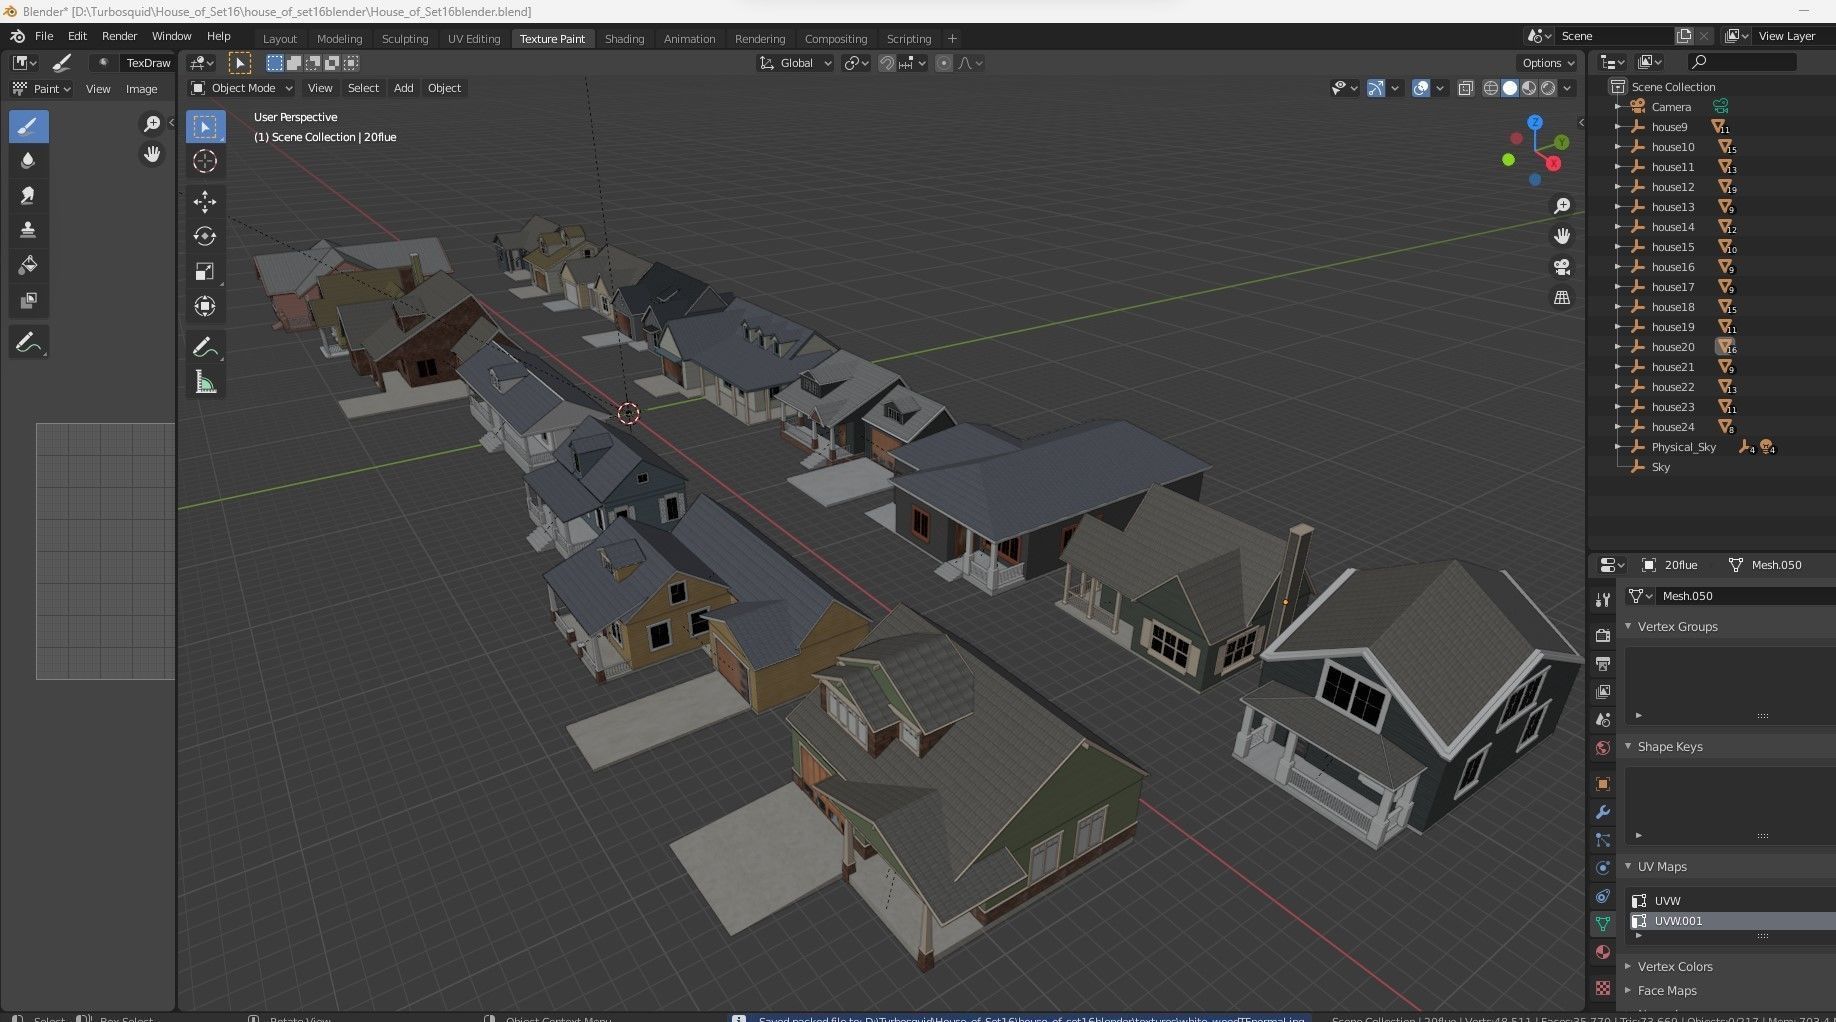Open the Render menu
The image size is (1836, 1022).
click(x=119, y=36)
